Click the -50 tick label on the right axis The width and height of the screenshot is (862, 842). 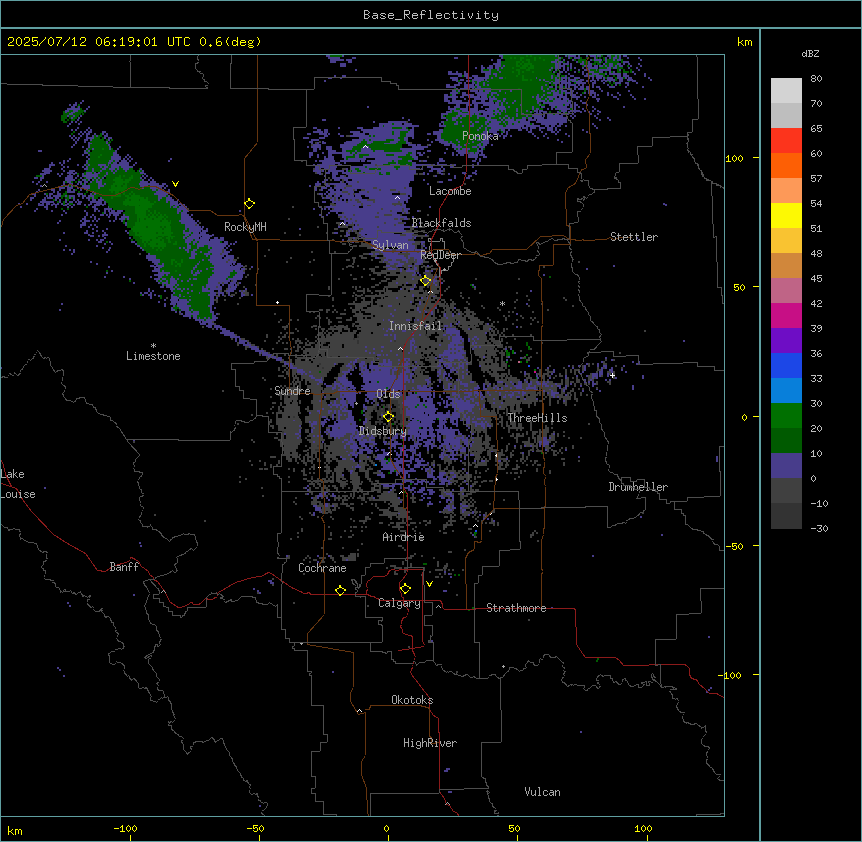[734, 546]
